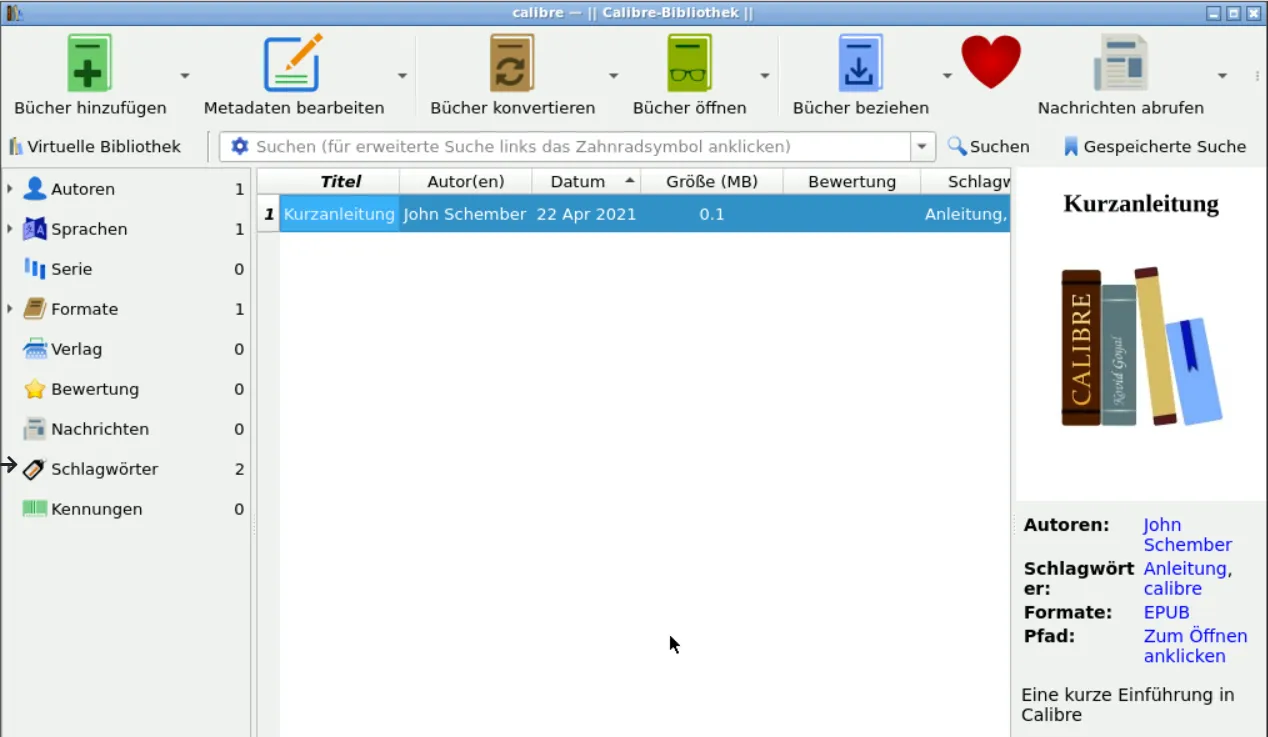Click the John Schember author link
The image size is (1268, 737).
click(x=1187, y=535)
